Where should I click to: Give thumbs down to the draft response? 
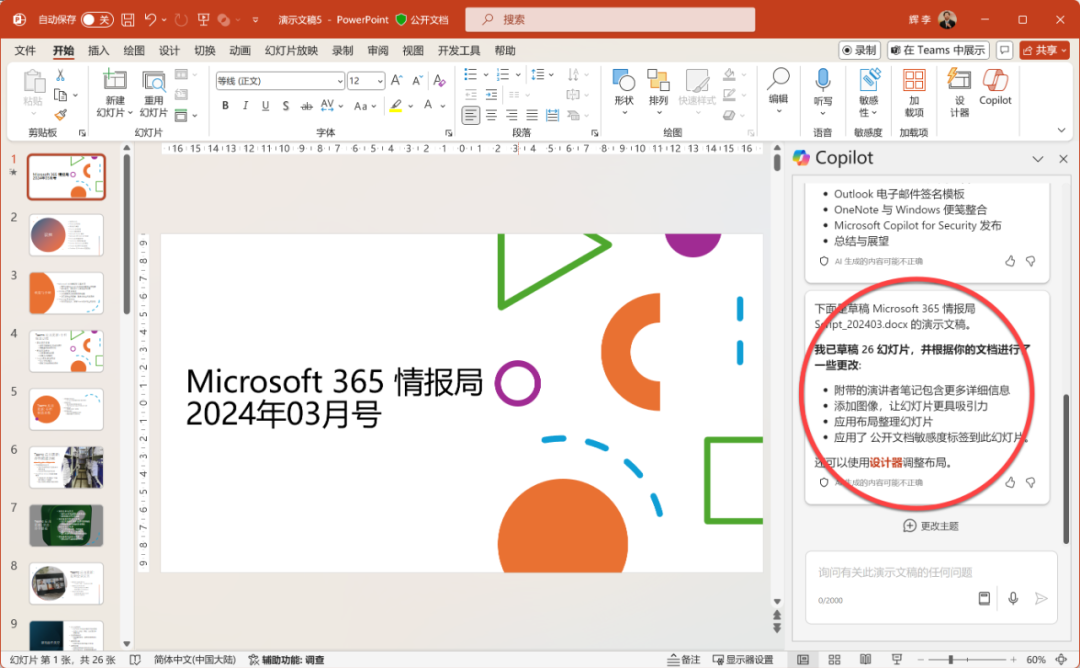[1030, 483]
